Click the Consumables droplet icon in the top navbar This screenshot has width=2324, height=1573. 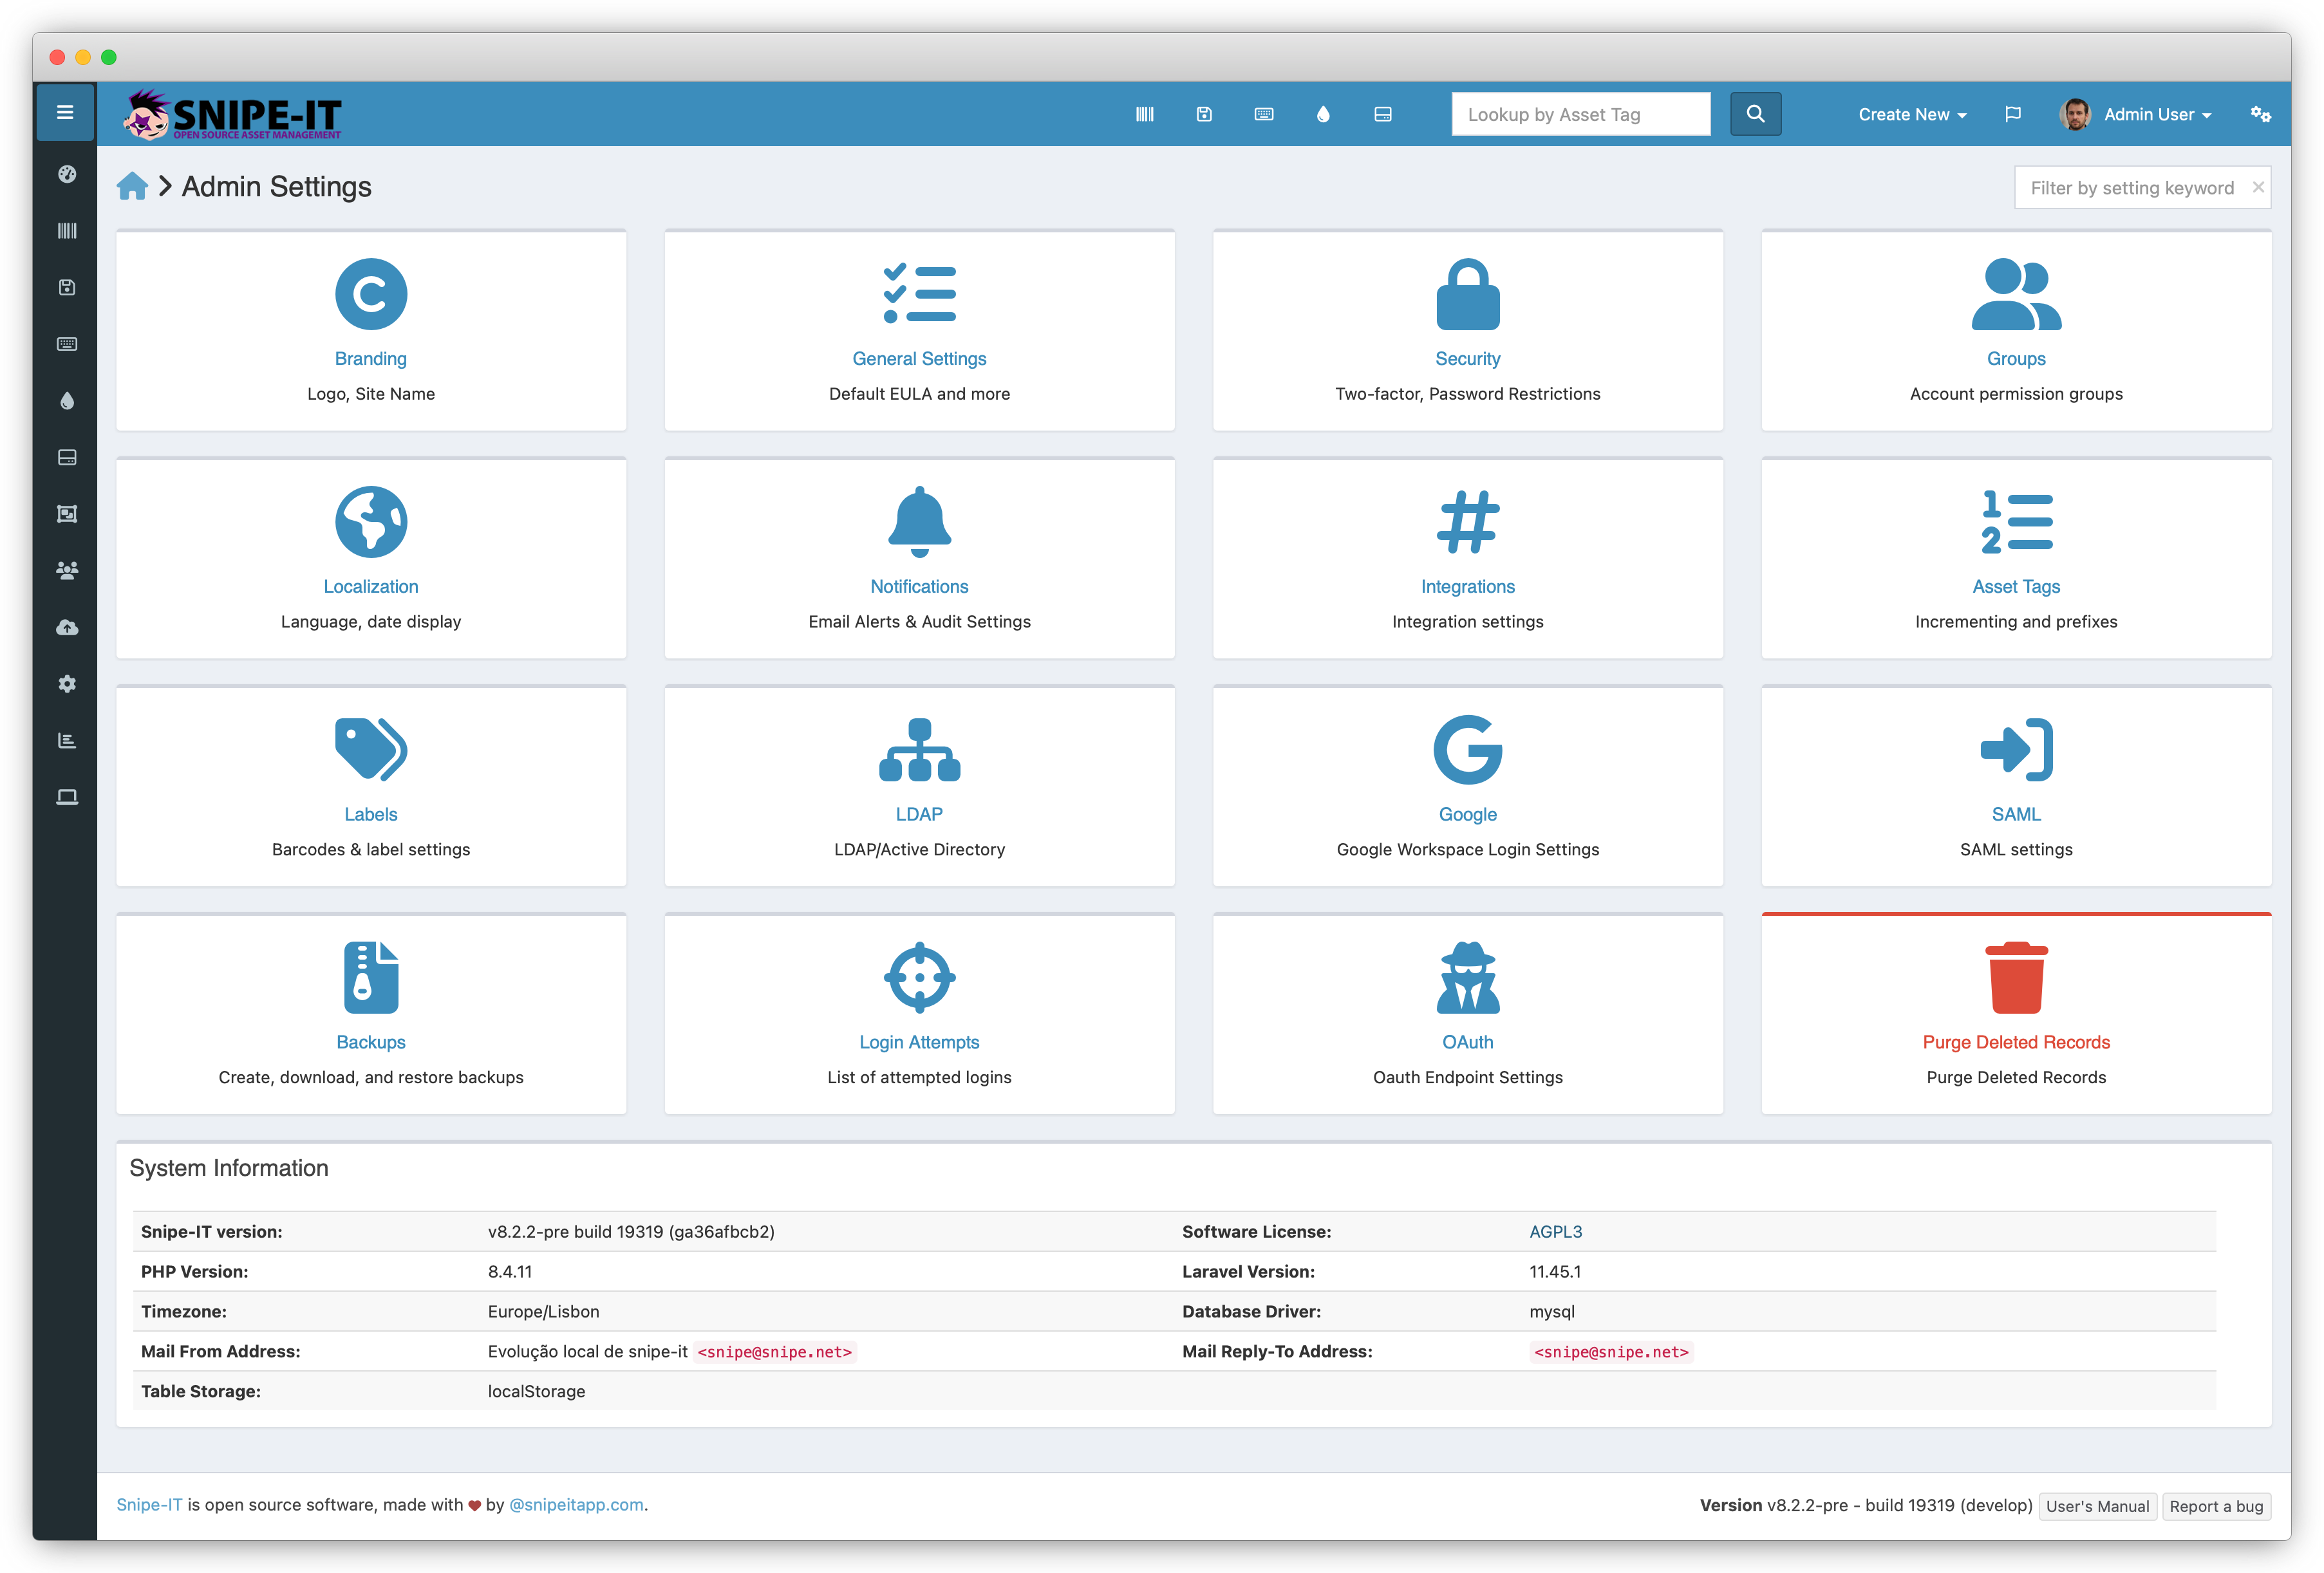[x=1323, y=114]
